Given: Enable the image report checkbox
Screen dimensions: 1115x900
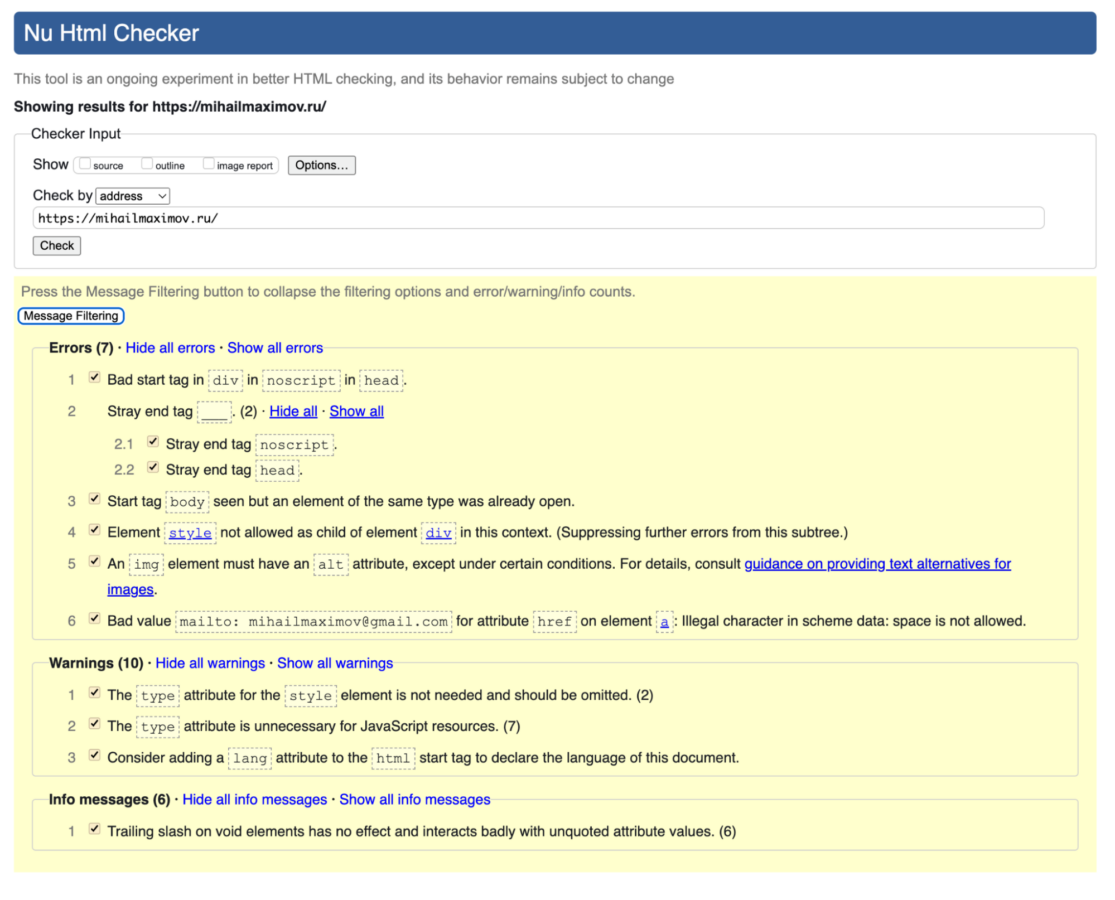Looking at the screenshot, I should click(x=209, y=164).
